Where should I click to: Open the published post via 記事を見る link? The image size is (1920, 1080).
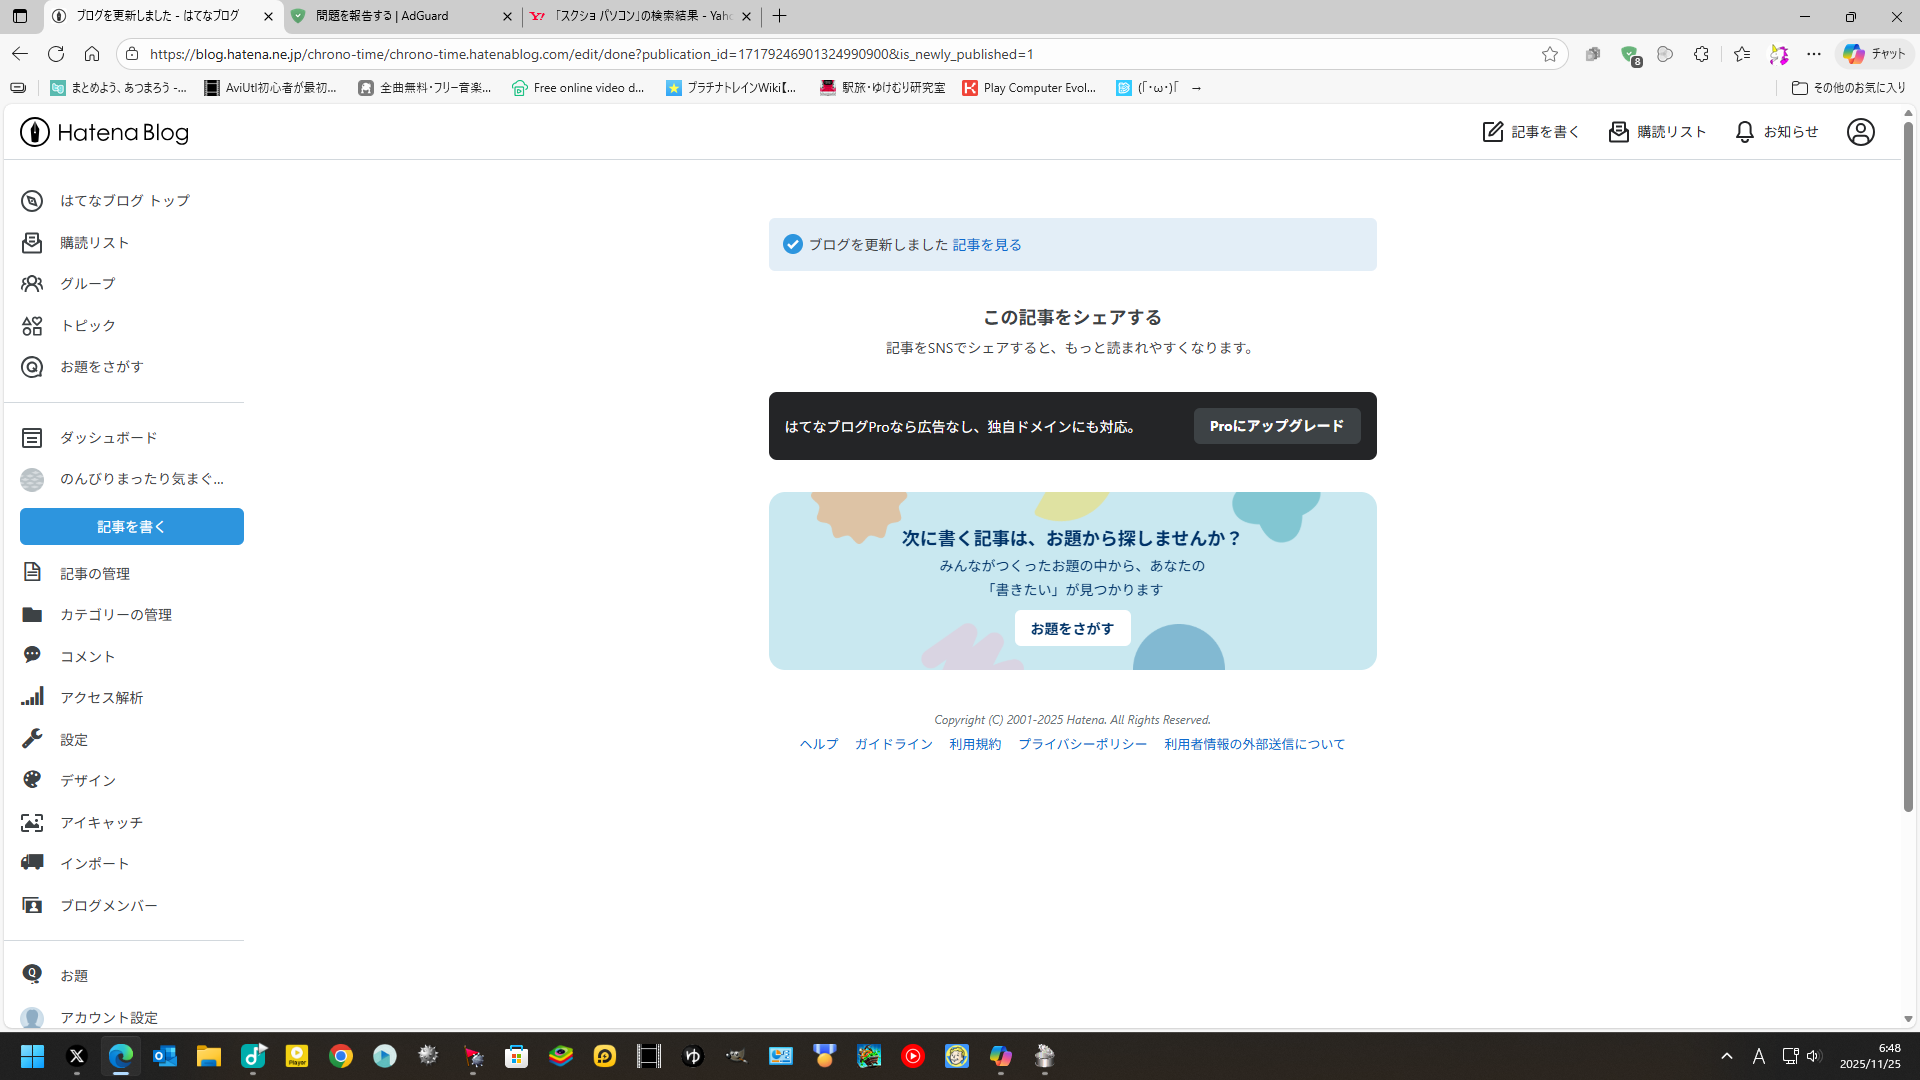(x=986, y=244)
